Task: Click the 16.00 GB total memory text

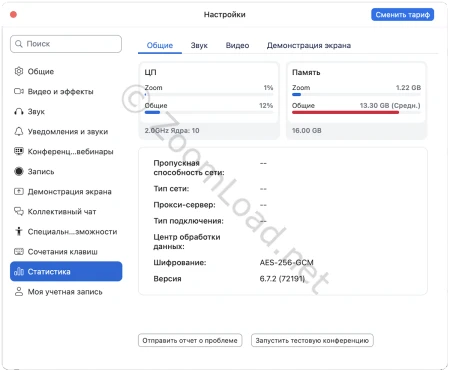Action: coord(307,131)
